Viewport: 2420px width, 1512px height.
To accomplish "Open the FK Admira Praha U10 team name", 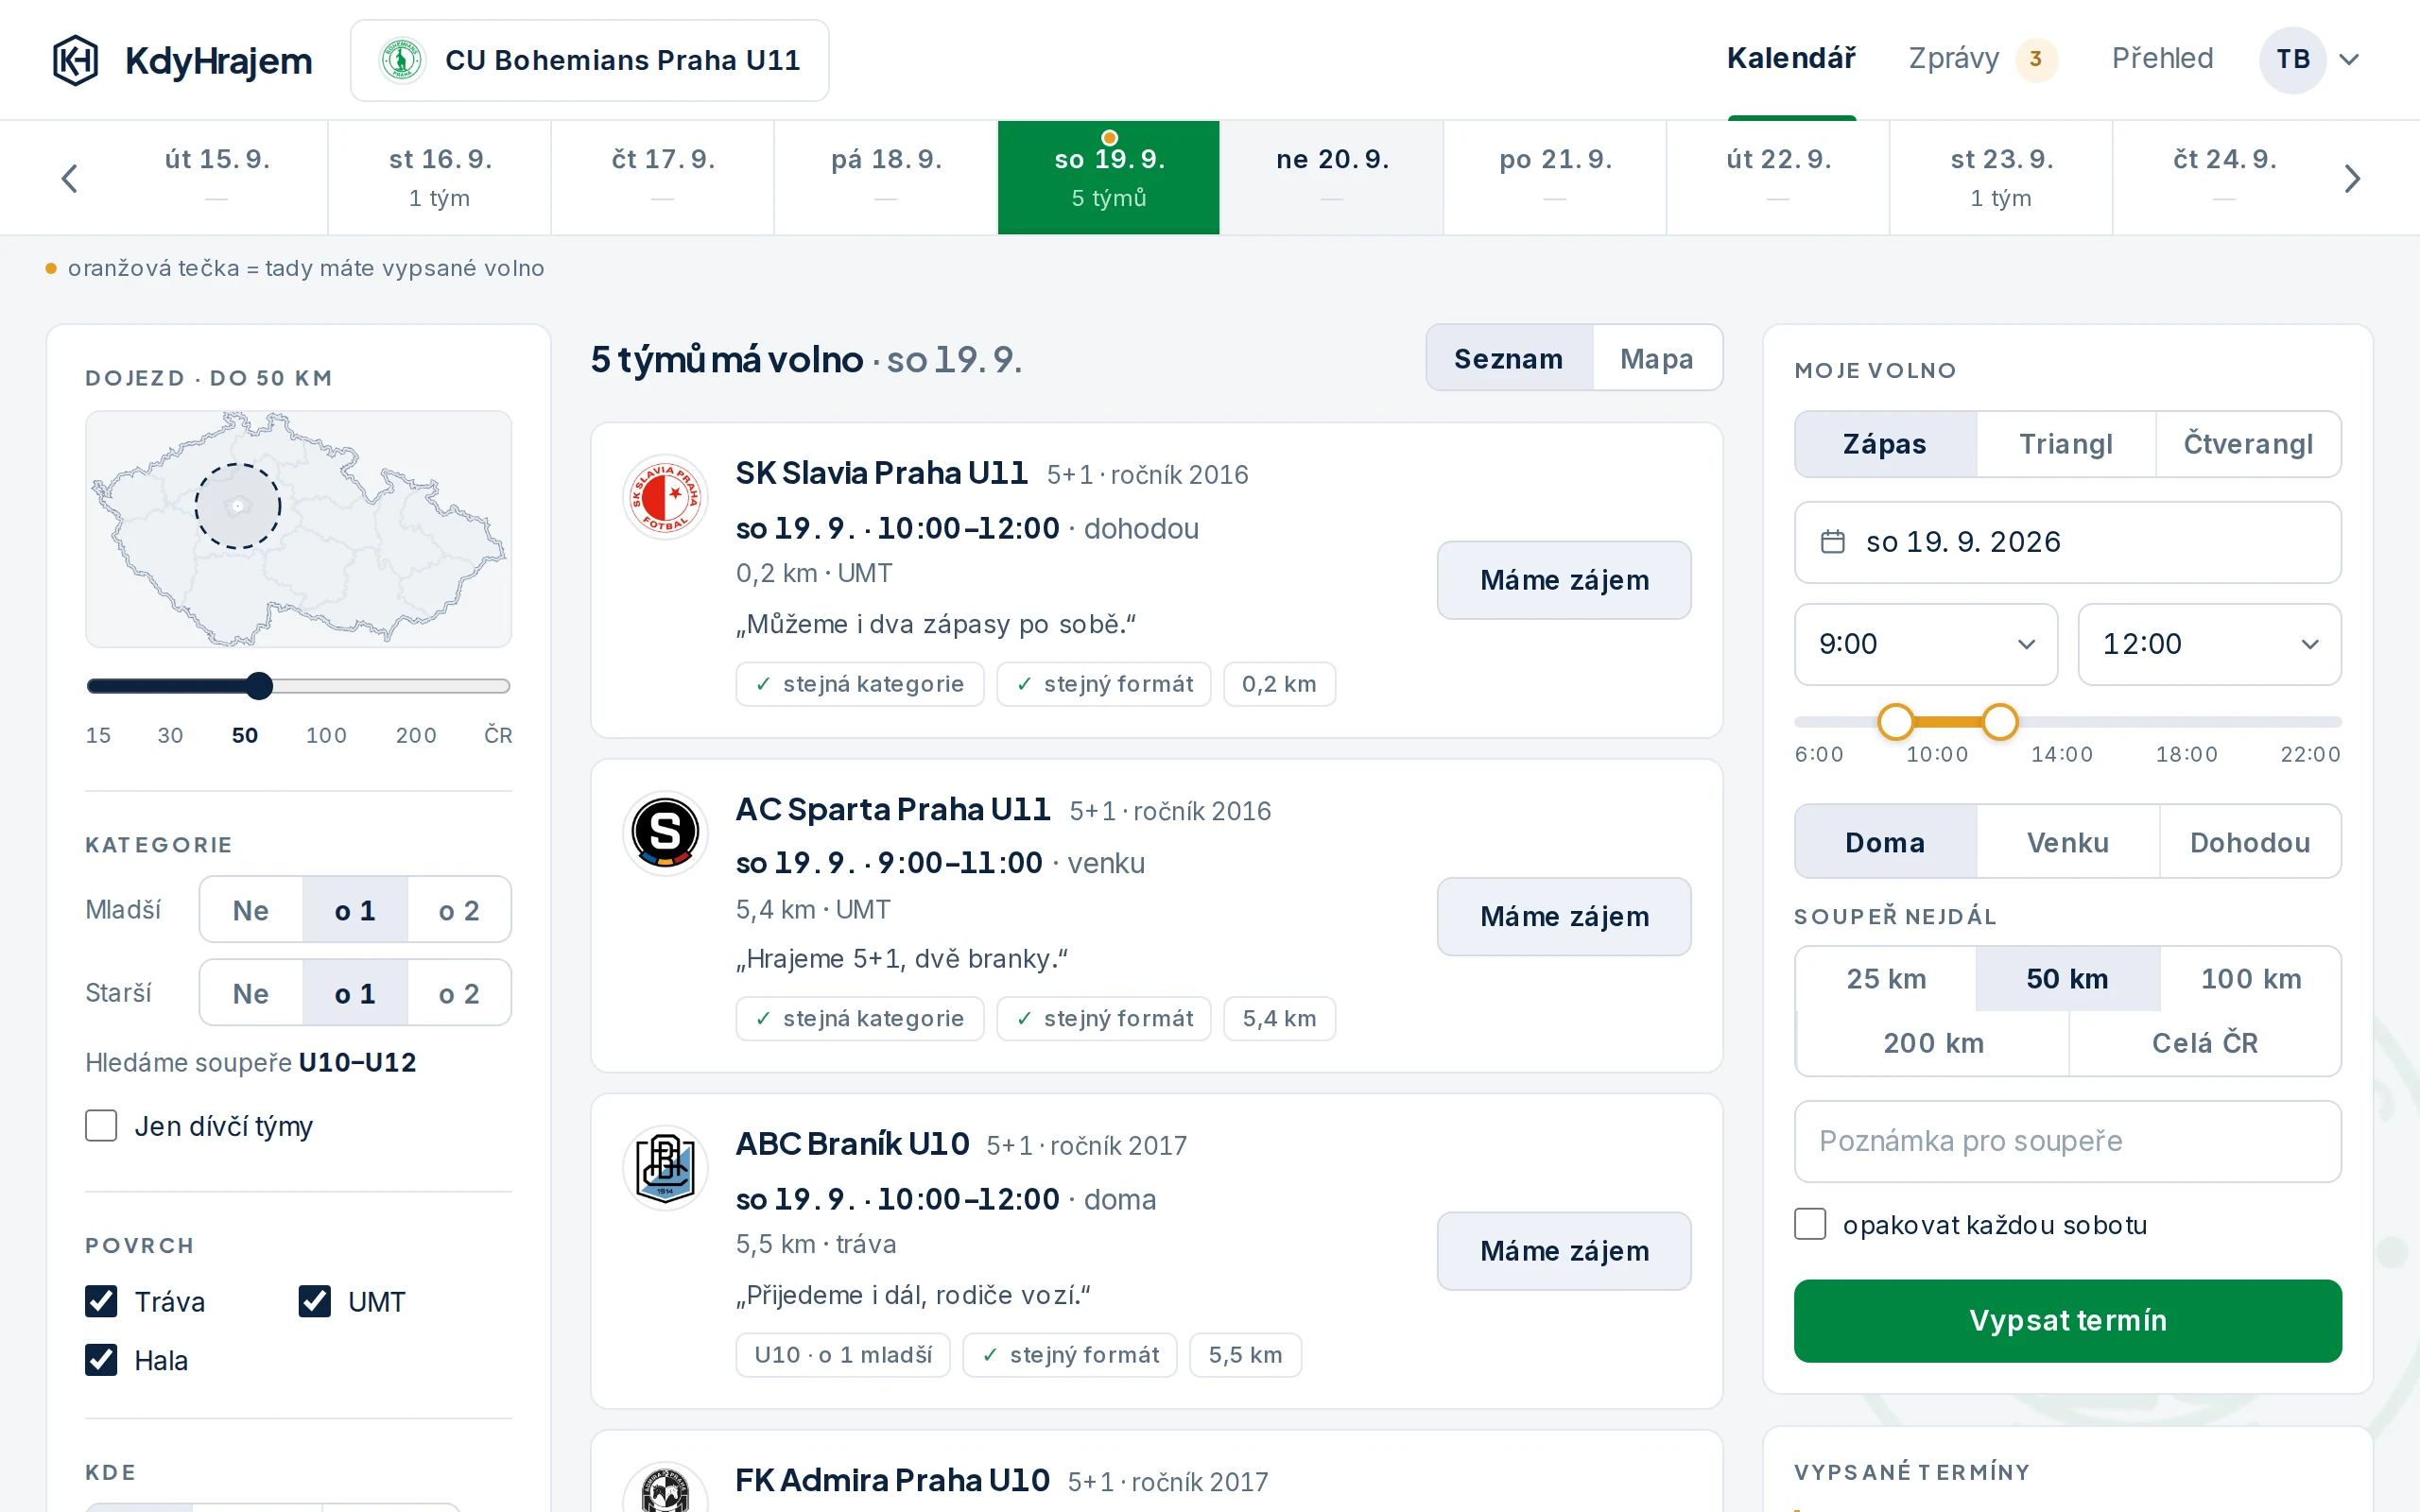I will point(892,1480).
